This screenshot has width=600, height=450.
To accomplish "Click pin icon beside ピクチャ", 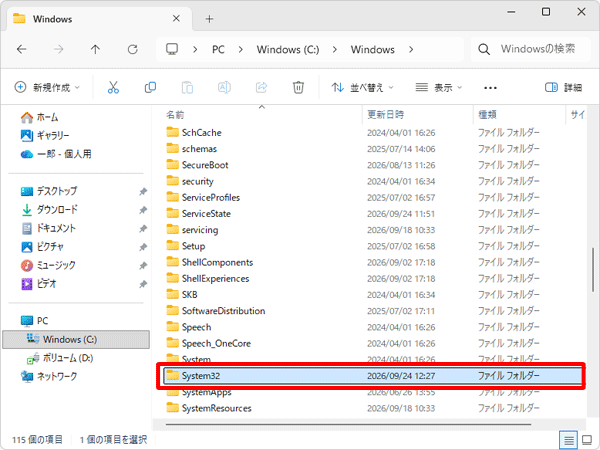I will click(x=143, y=247).
